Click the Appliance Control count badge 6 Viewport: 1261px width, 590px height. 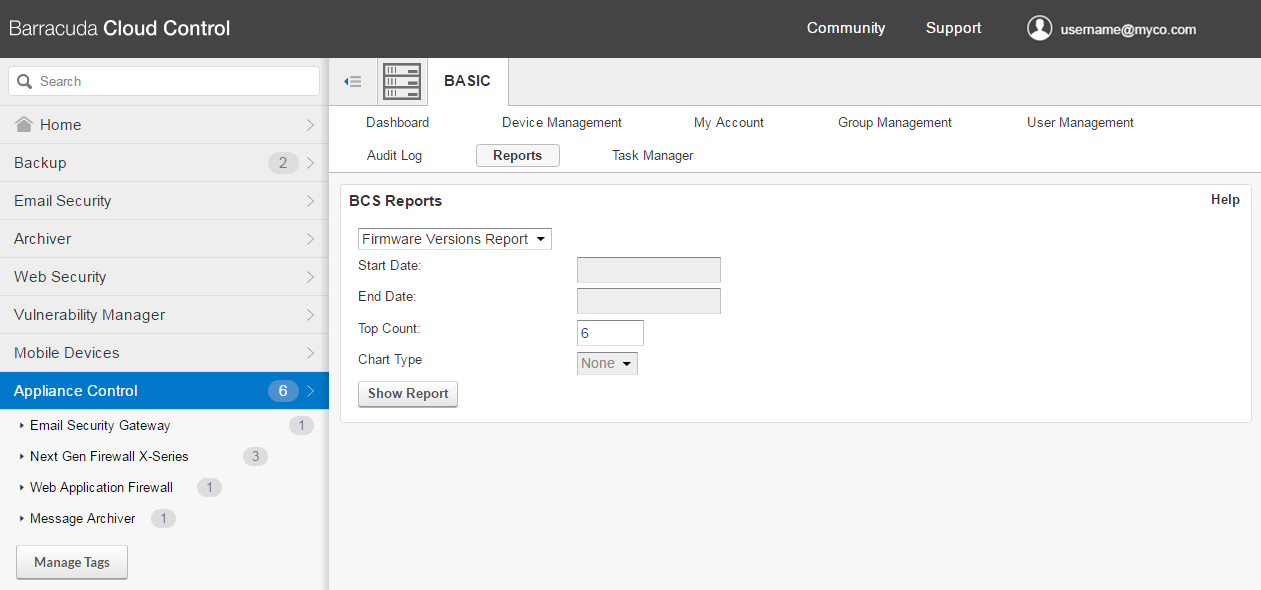pos(283,391)
